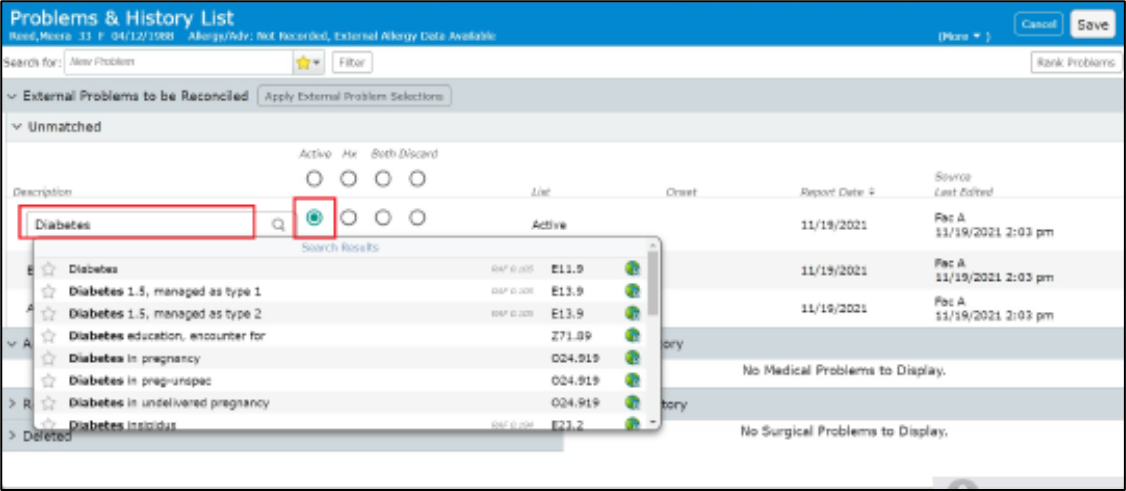Click Apply External Problem Selections button
The width and height of the screenshot is (1126, 491).
pos(355,97)
